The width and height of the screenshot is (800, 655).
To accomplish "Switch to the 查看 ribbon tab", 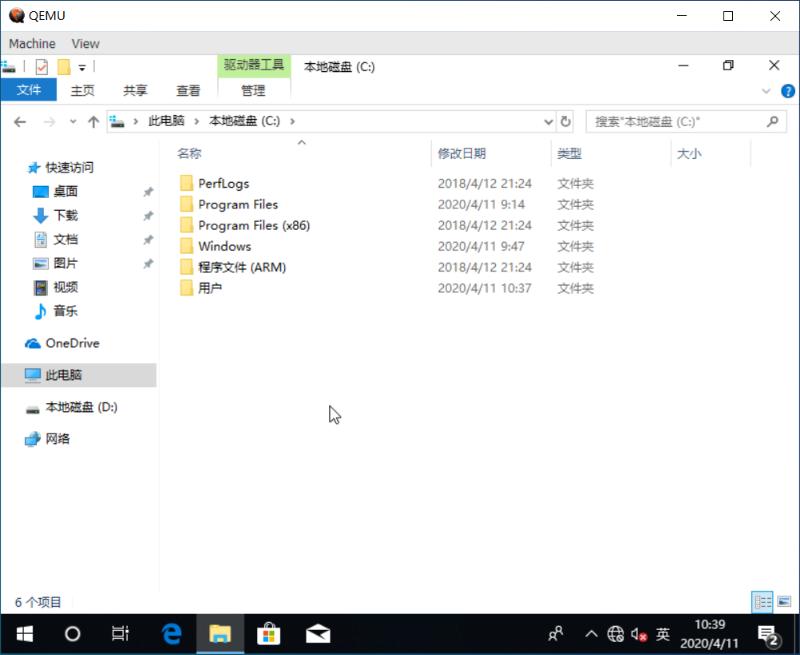I will [x=188, y=90].
